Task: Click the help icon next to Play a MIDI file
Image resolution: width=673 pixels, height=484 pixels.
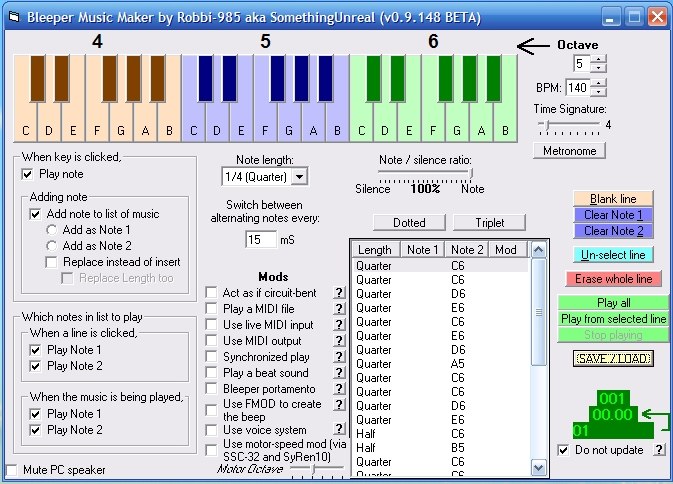Action: click(x=339, y=309)
